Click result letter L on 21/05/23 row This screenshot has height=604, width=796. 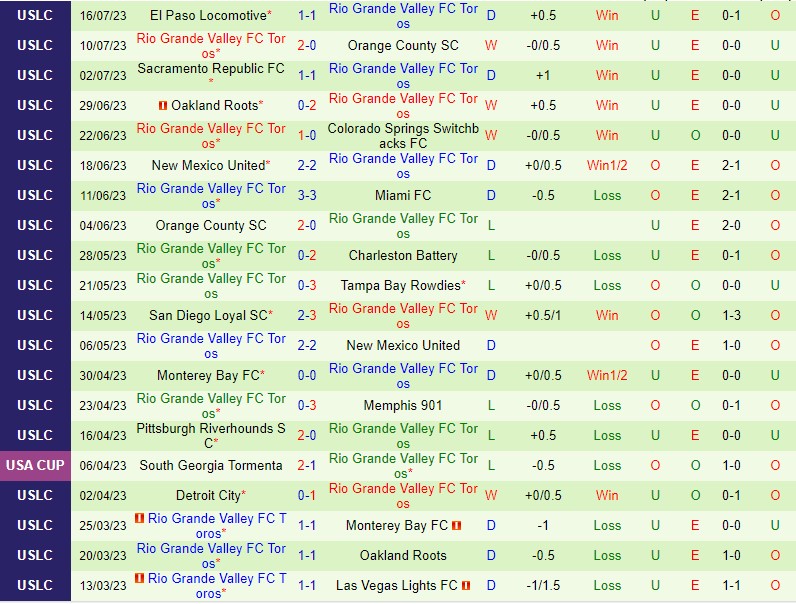coord(491,285)
